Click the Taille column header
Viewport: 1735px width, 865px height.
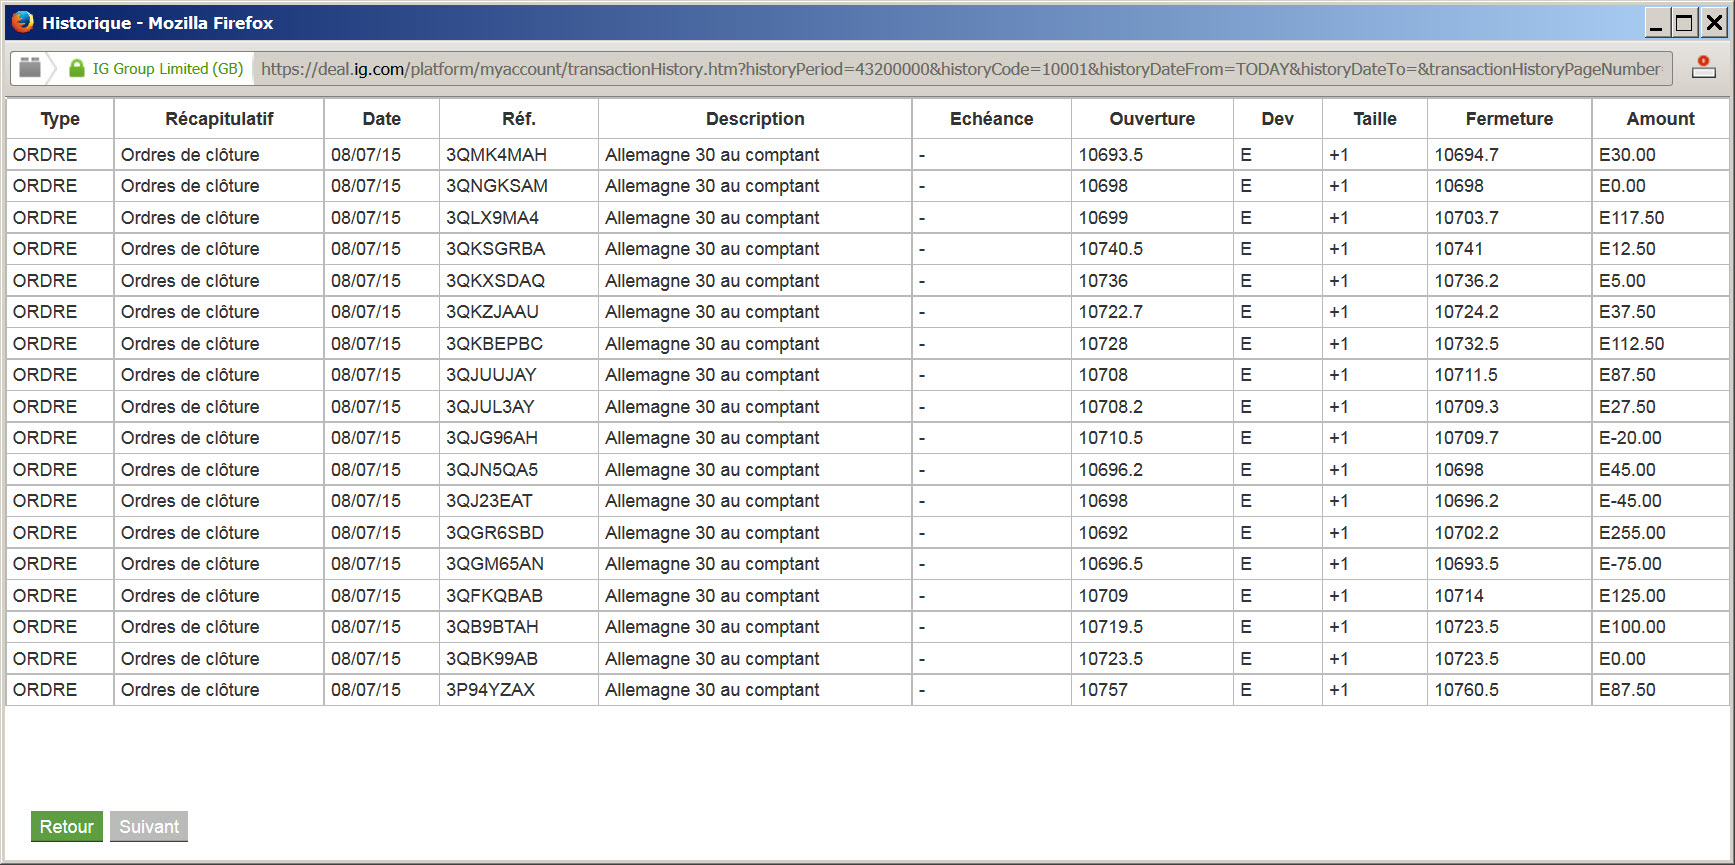(1375, 119)
